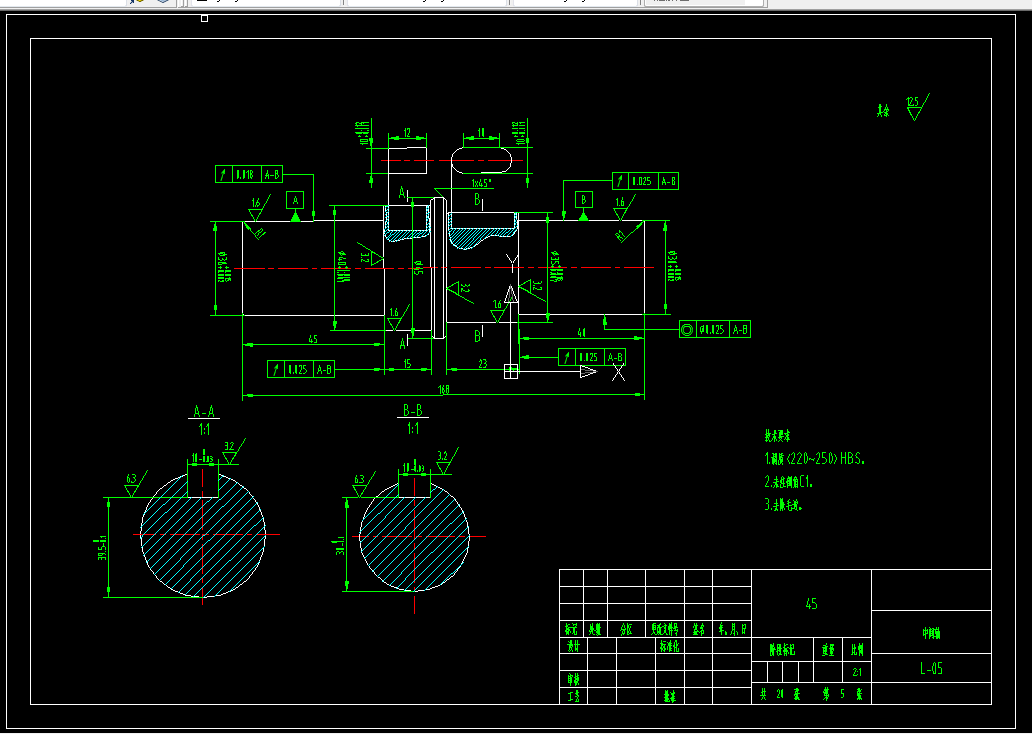Select the 23 length dimension
The image size is (1032, 734).
tap(482, 363)
